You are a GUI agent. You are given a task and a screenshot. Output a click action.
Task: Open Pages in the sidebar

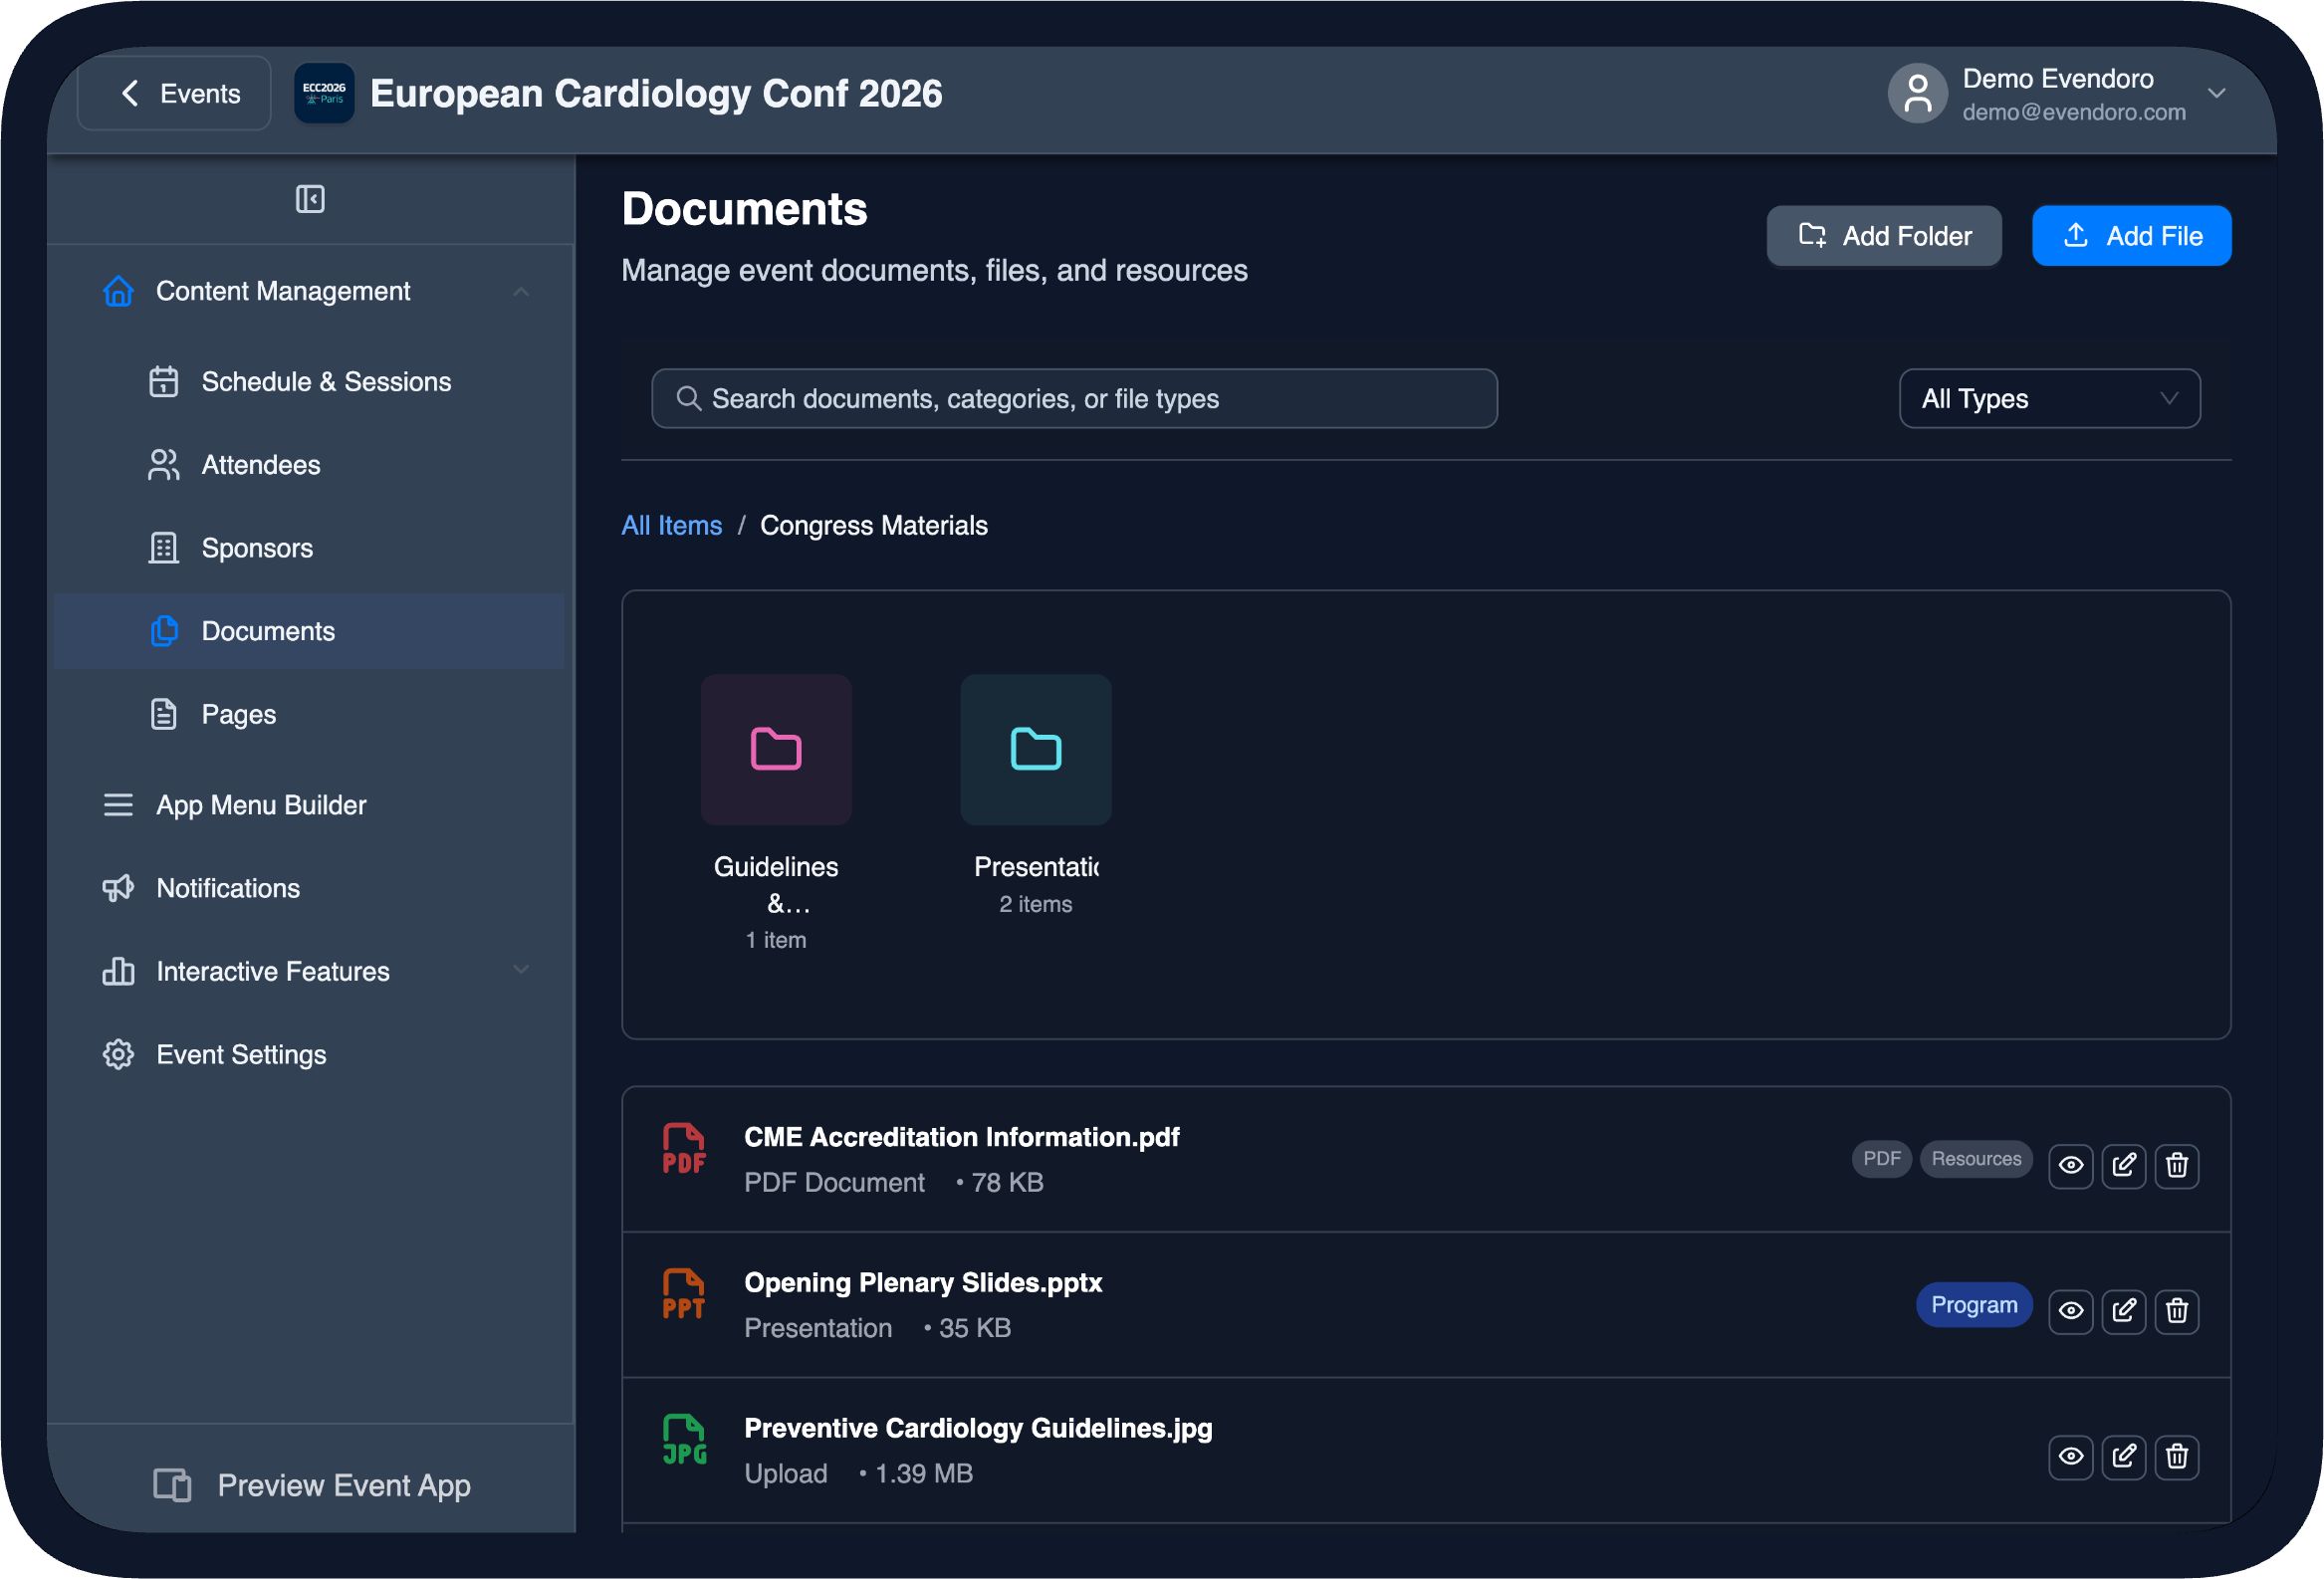310,714
